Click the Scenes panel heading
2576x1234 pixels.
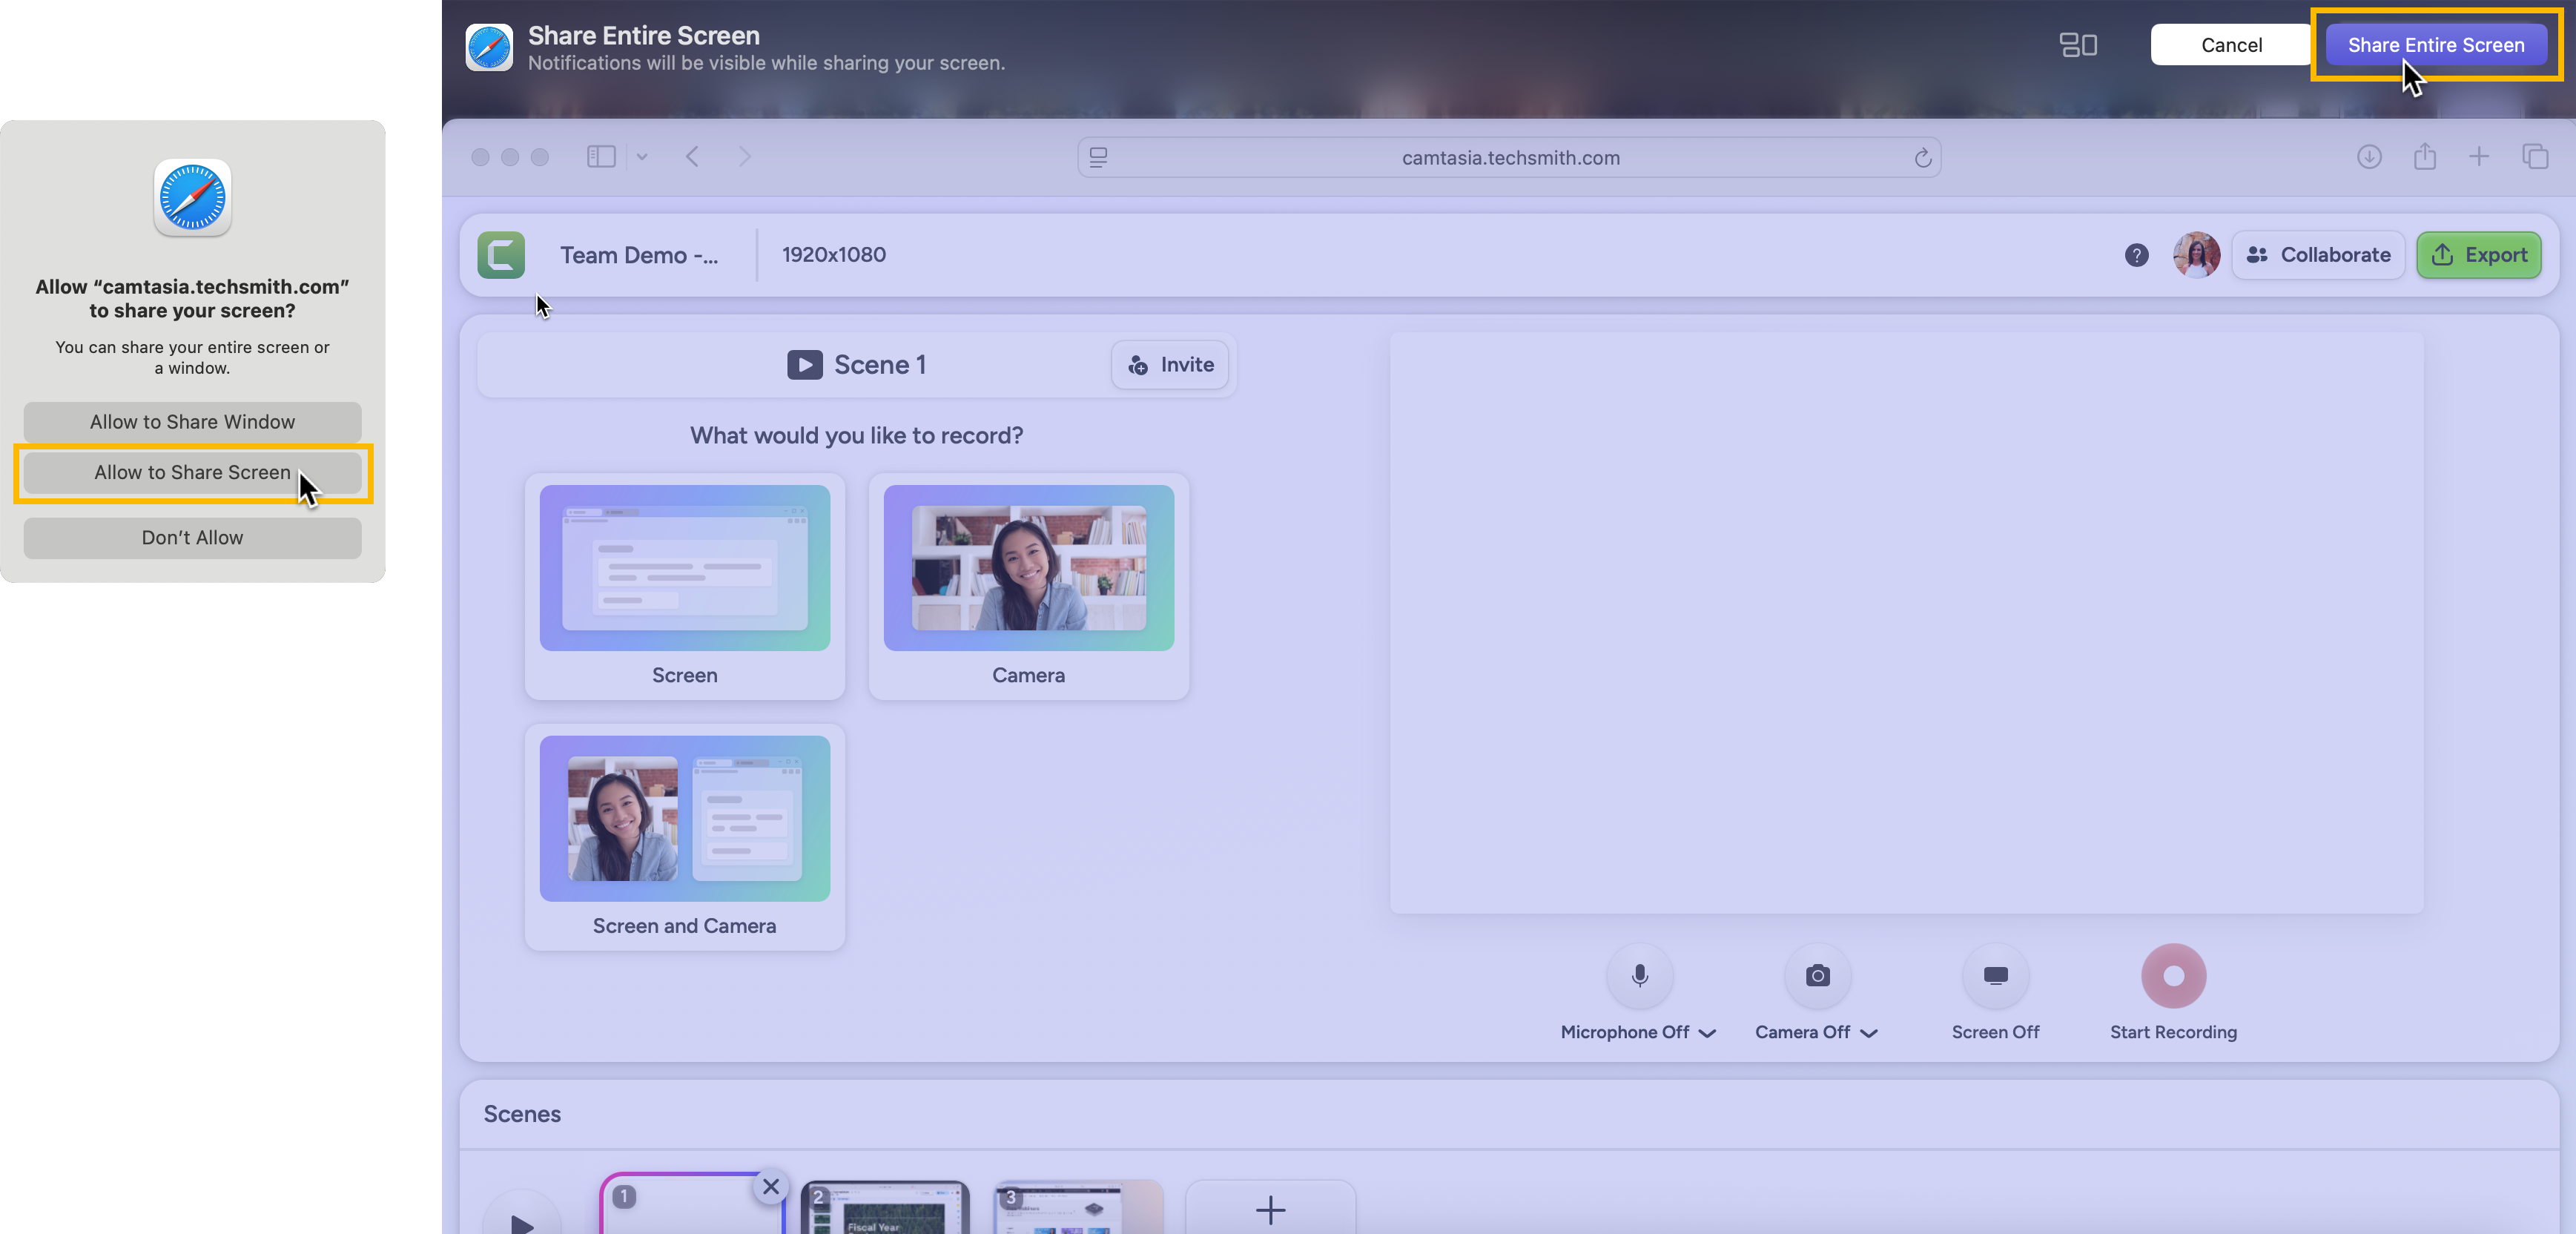tap(522, 1114)
